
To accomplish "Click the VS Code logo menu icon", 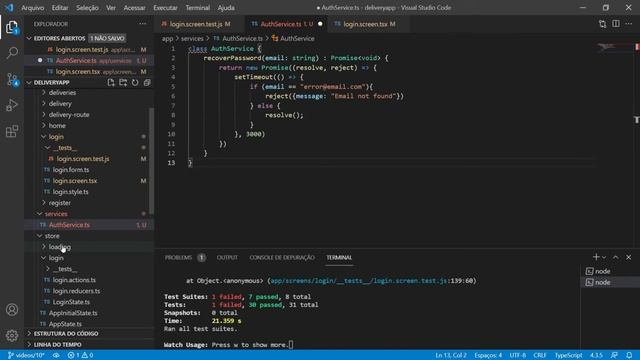I will click(9, 7).
